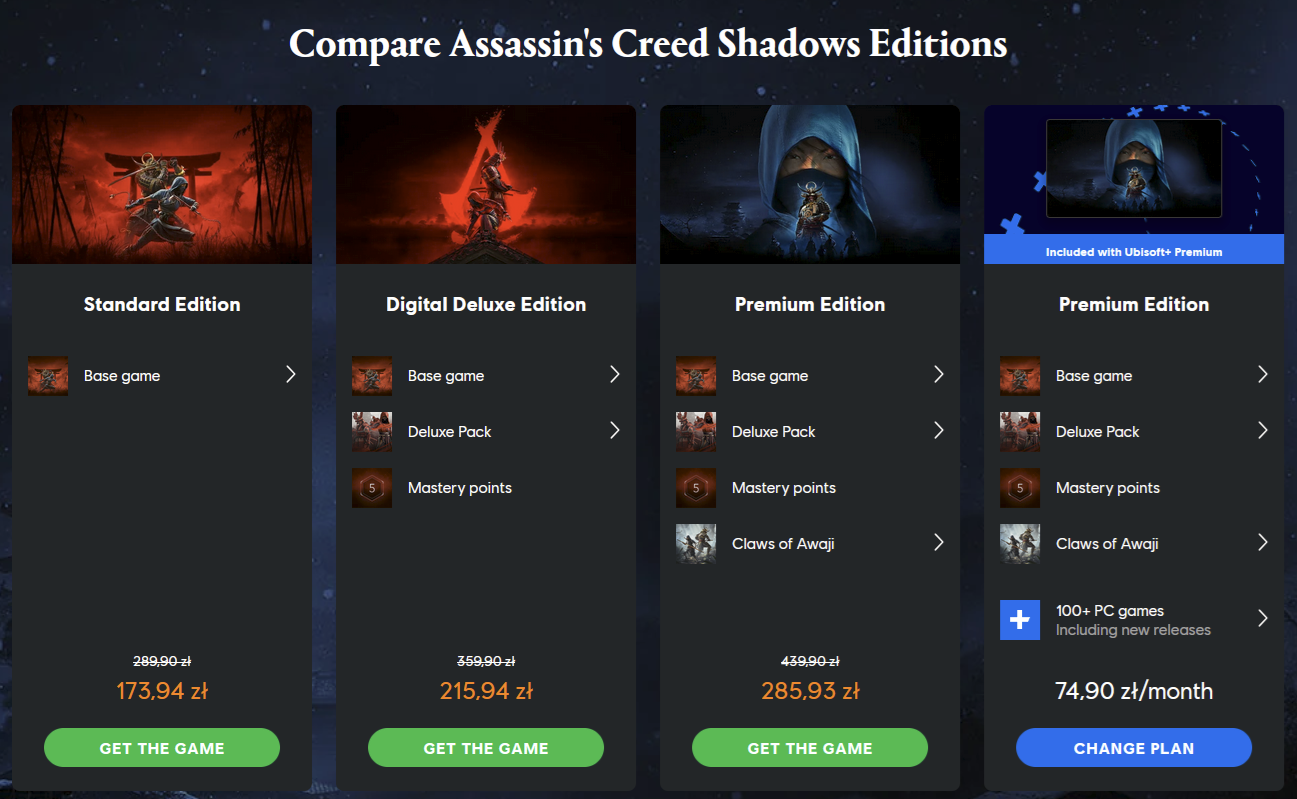Click Mastery points icon in Ubisoft+ Premium card
Viewport: 1297px width, 799px height.
point(1020,488)
